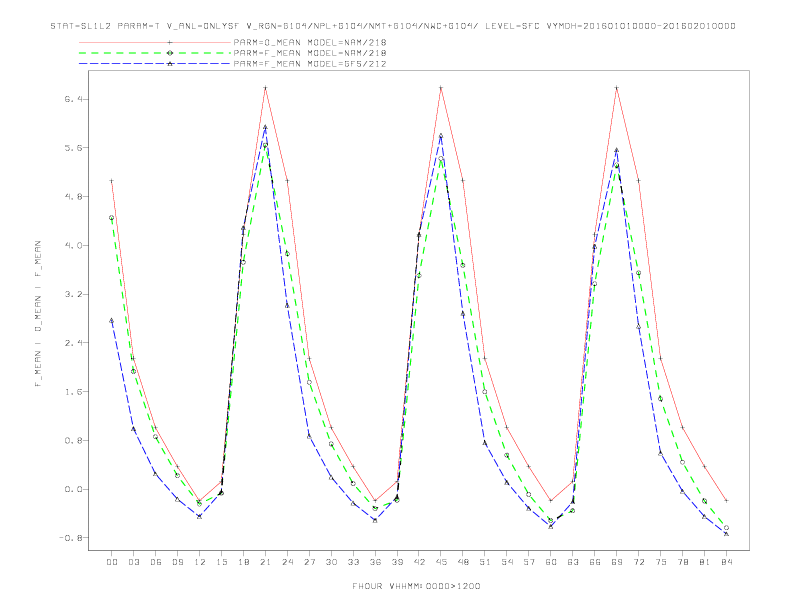Click the x-axis tick label 03
Image resolution: width=792 pixels, height=612 pixels.
click(x=133, y=562)
